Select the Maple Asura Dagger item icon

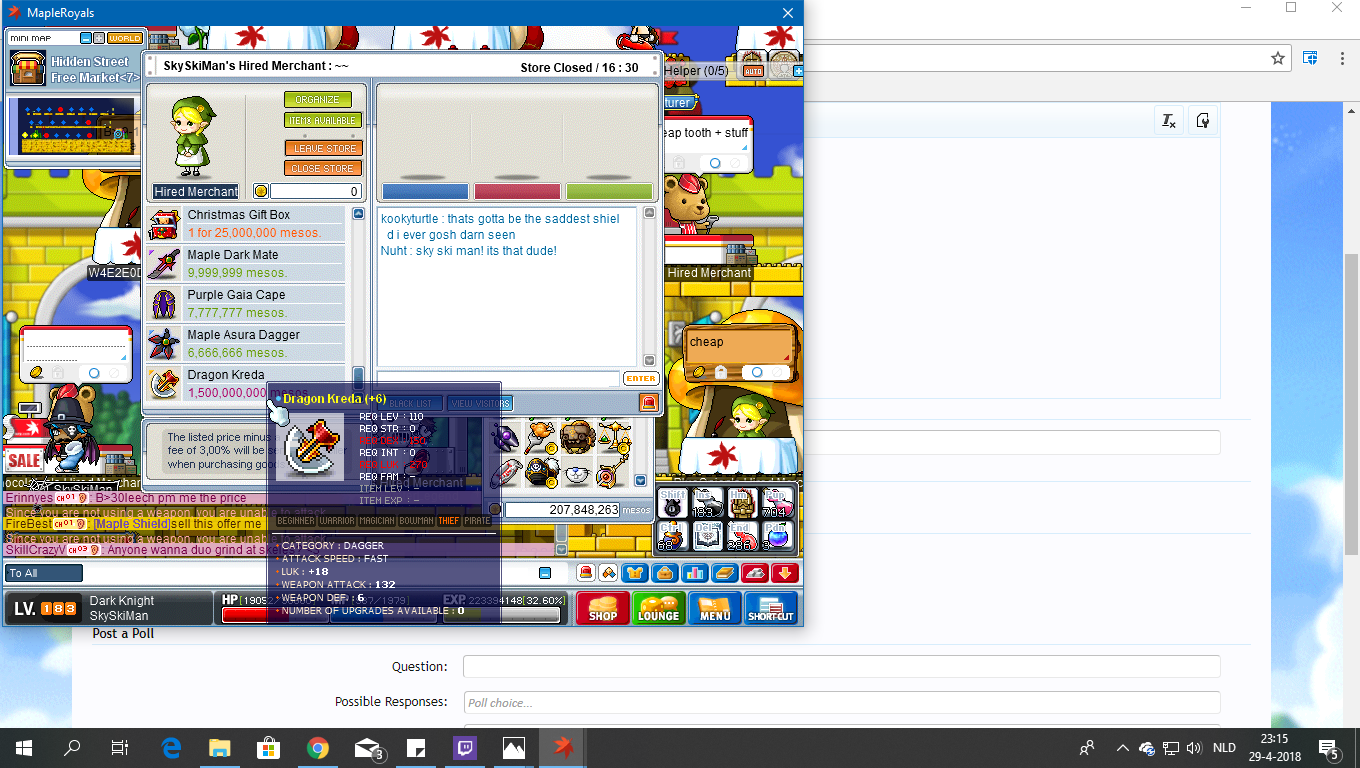164,344
